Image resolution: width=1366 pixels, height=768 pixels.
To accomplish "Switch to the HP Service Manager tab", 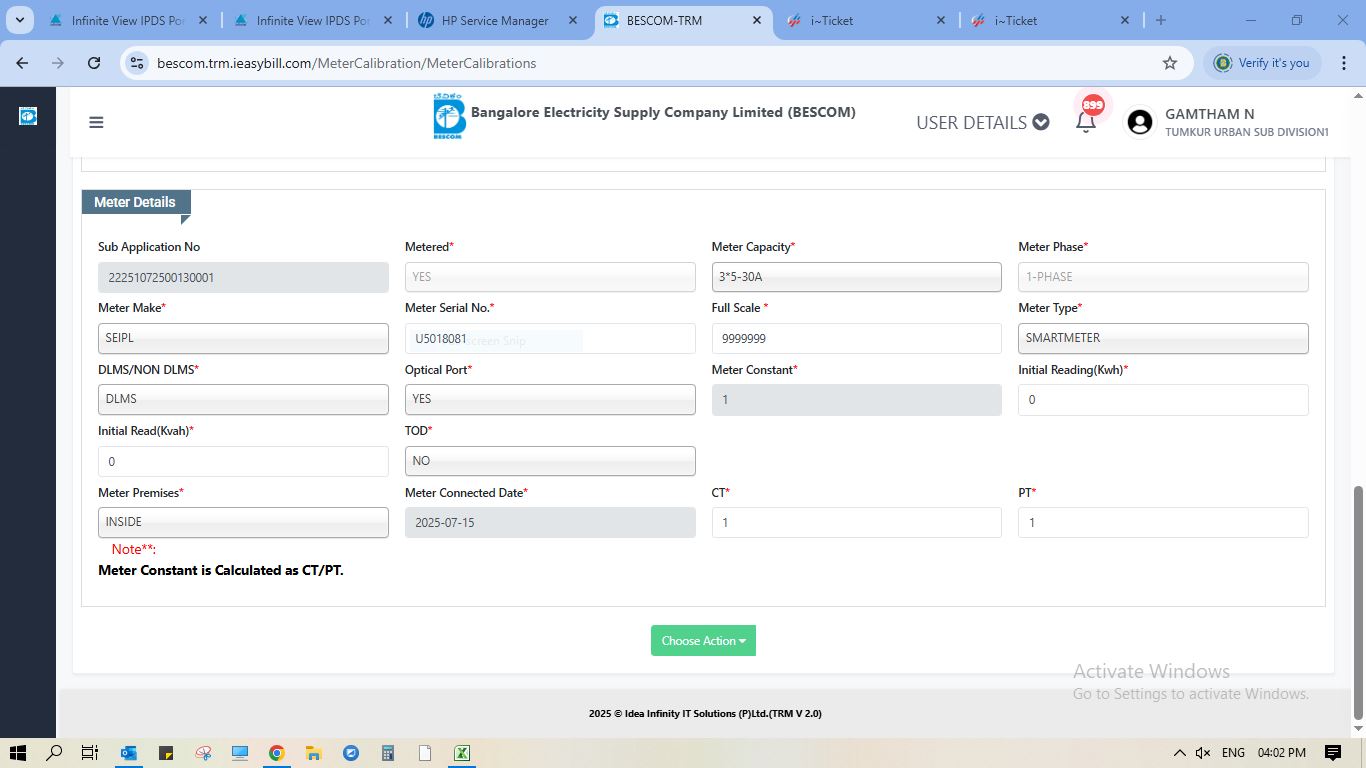I will pyautogui.click(x=495, y=20).
